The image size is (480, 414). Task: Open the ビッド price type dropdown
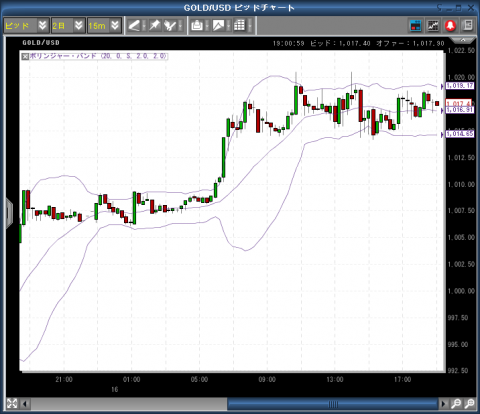[26, 26]
